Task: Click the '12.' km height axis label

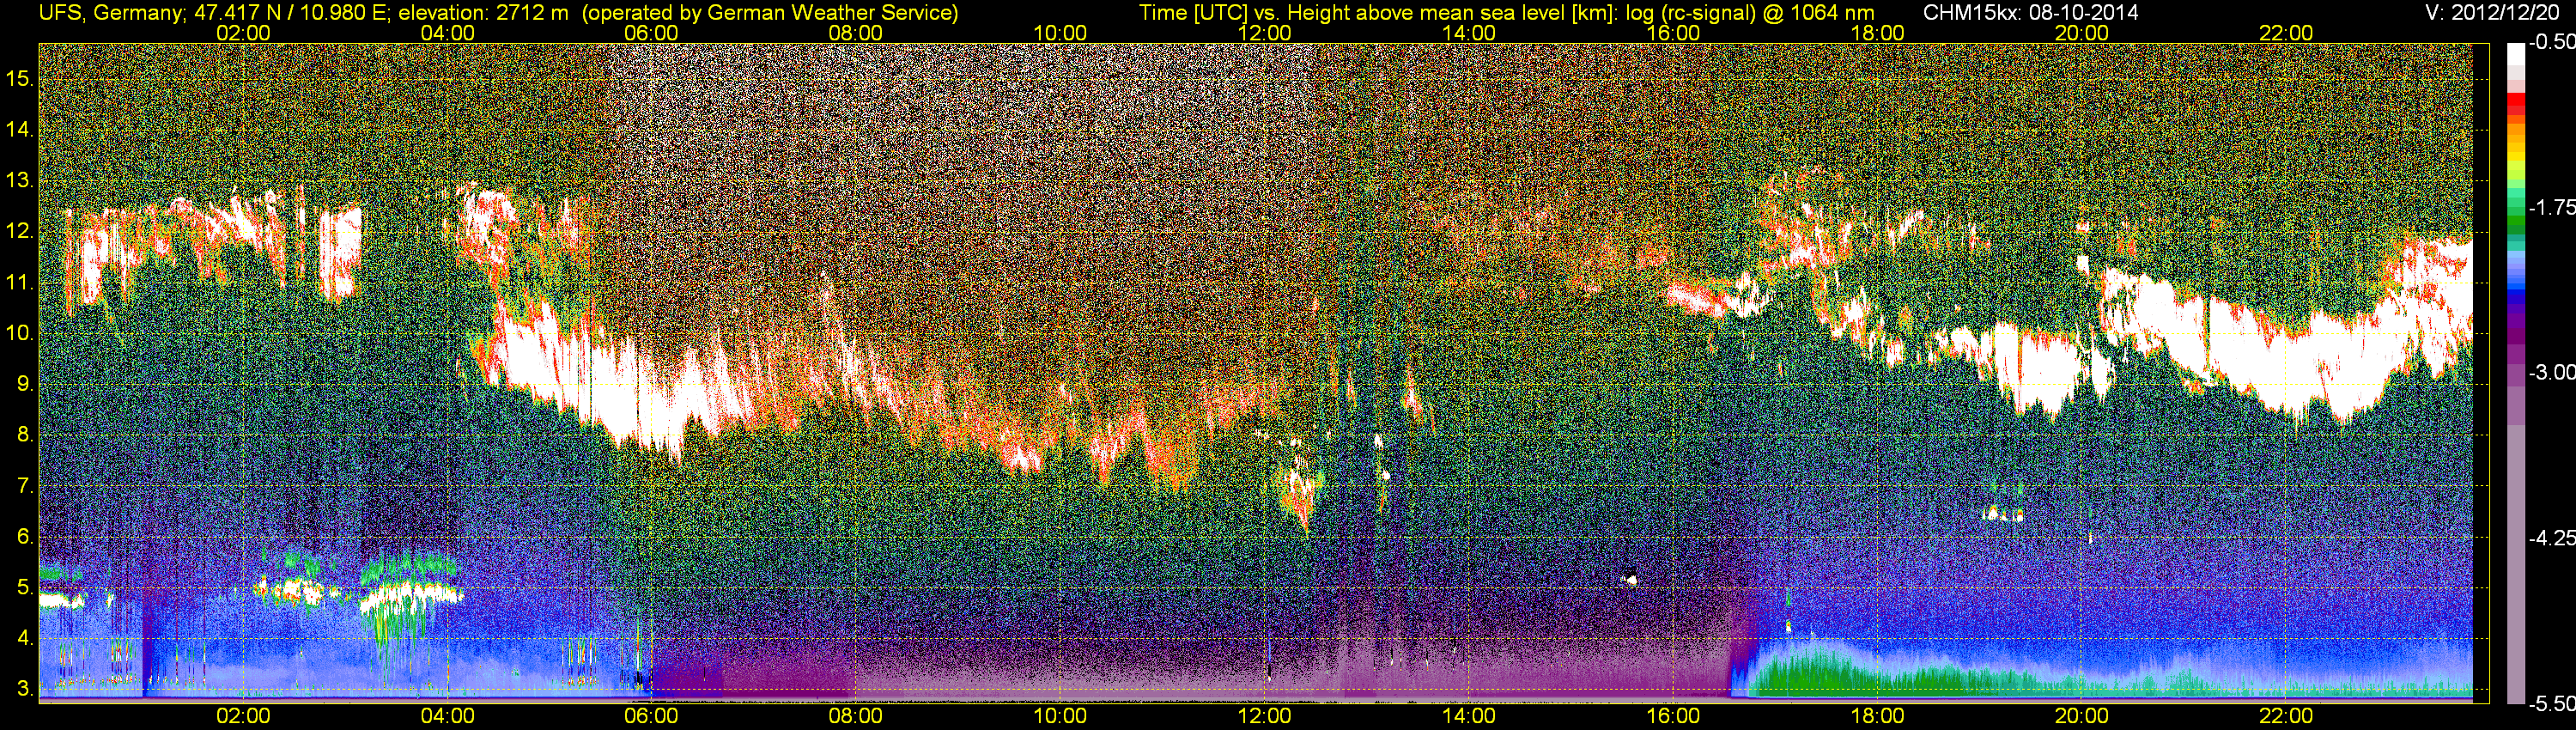Action: click(20, 231)
